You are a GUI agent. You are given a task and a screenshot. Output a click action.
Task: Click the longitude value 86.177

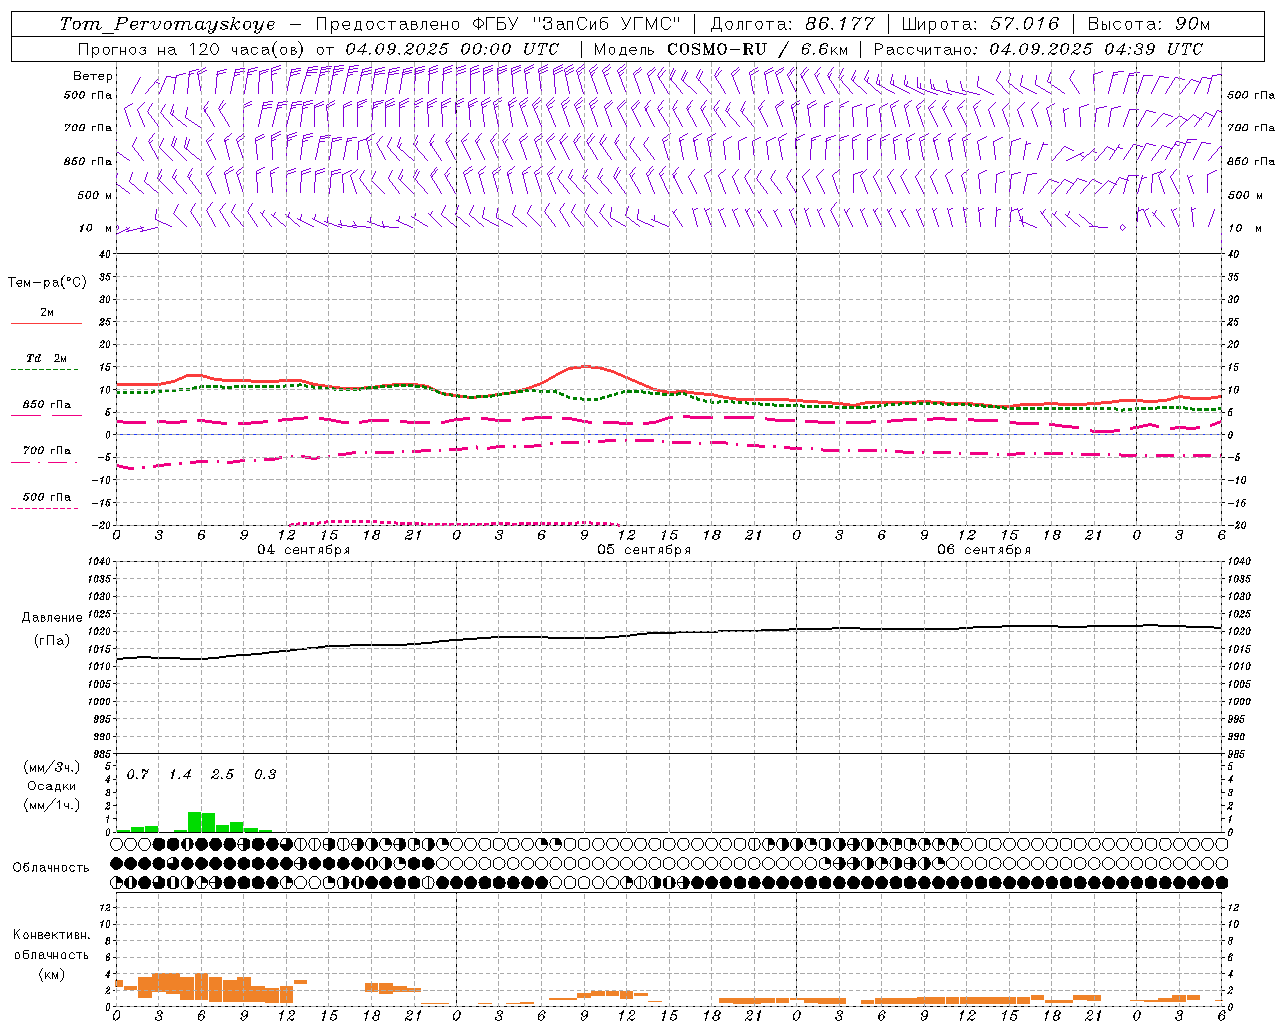point(839,24)
